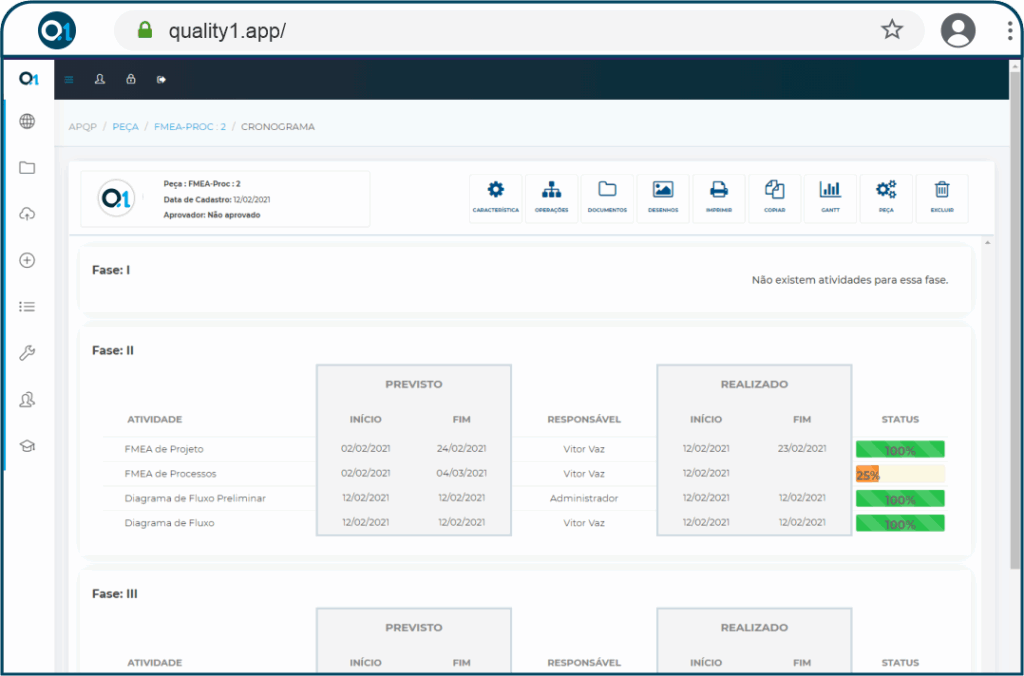1024x676 pixels.
Task: Click the user icon in left sidebar
Action: pos(27,400)
